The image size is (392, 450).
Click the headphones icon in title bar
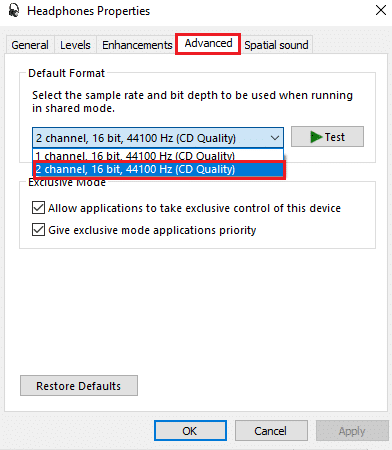coord(14,11)
